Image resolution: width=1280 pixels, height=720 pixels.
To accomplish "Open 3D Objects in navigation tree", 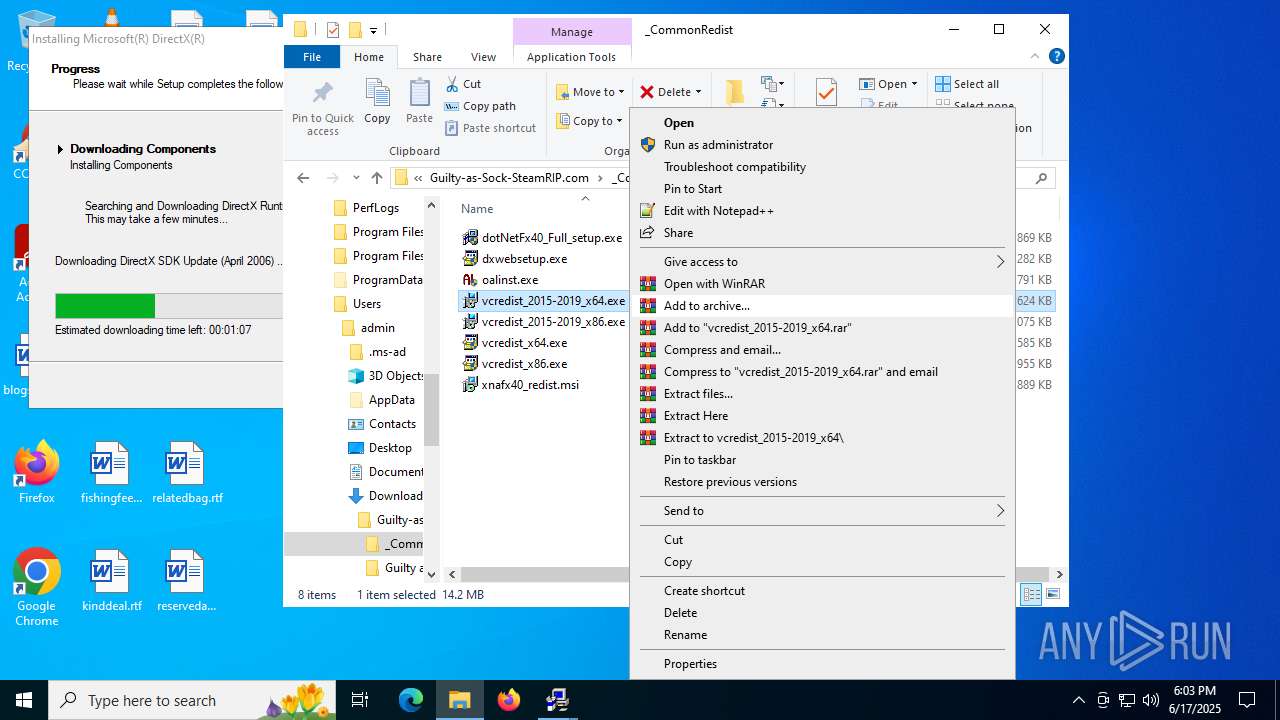I will [385, 376].
